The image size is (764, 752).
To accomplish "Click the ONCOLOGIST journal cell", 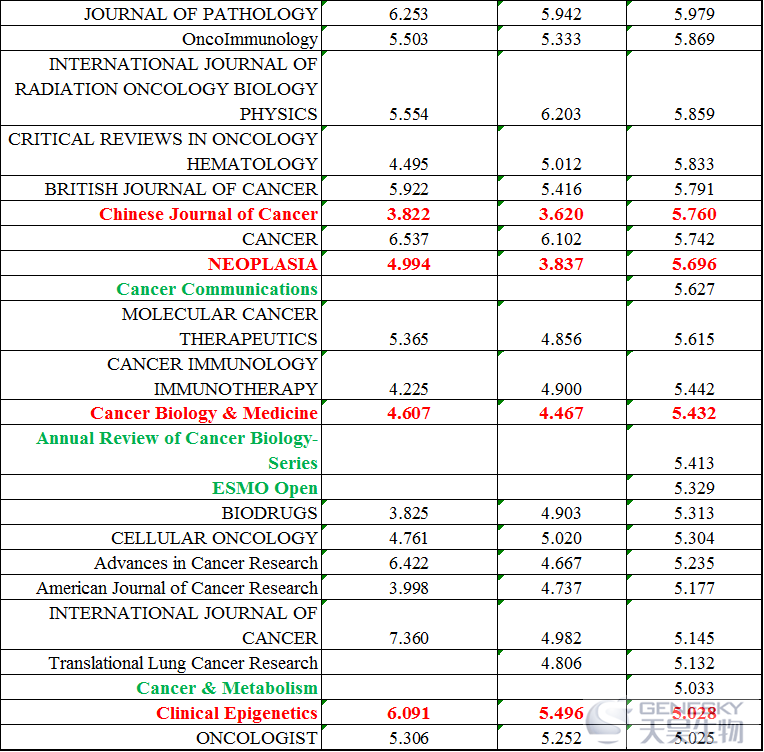I will [x=161, y=737].
